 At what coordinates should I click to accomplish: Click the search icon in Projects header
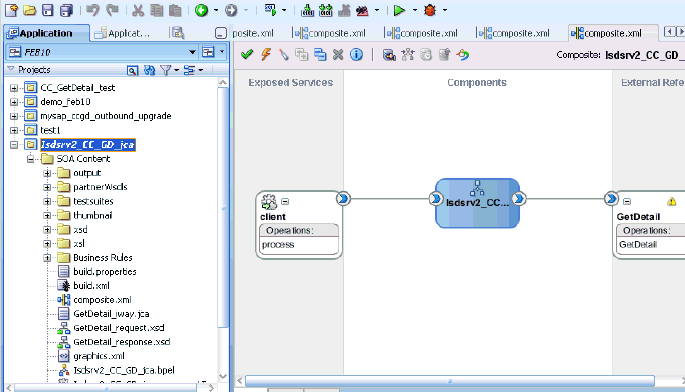[132, 70]
